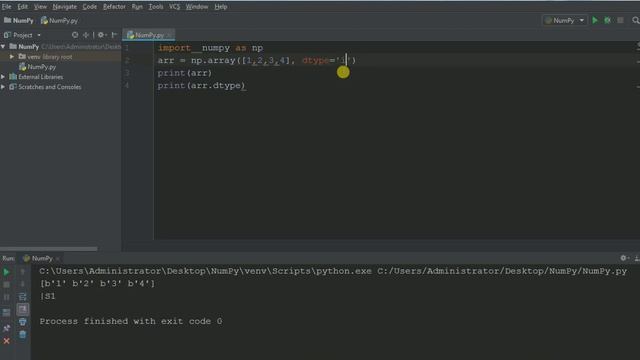Click the import numpy line in editor
The height and width of the screenshot is (360, 640).
pyautogui.click(x=210, y=48)
